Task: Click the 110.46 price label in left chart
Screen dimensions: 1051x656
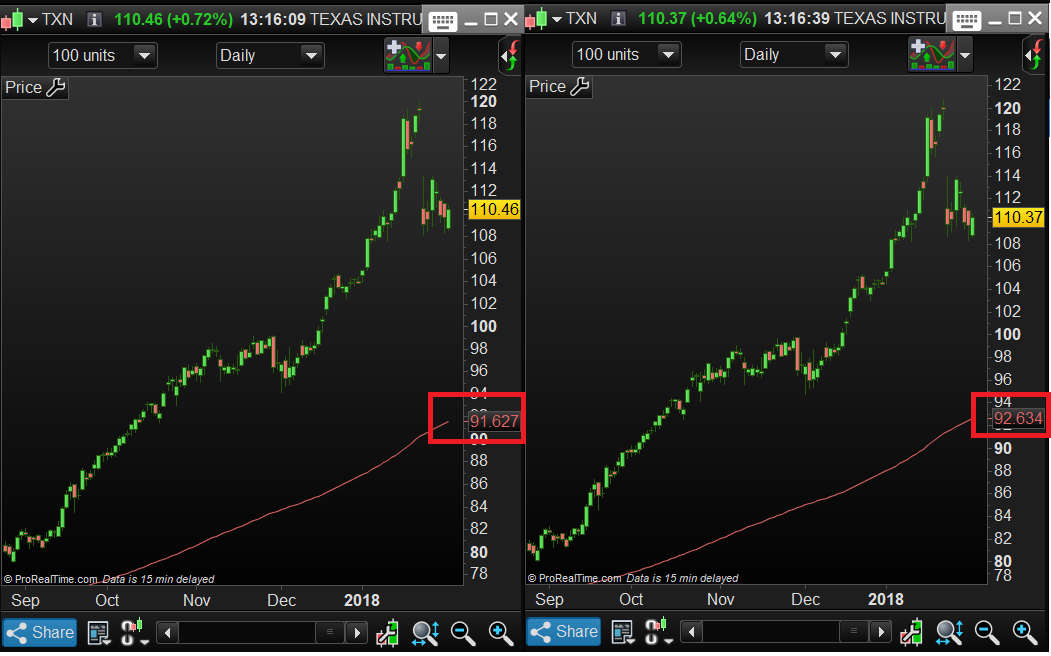Action: [x=494, y=210]
